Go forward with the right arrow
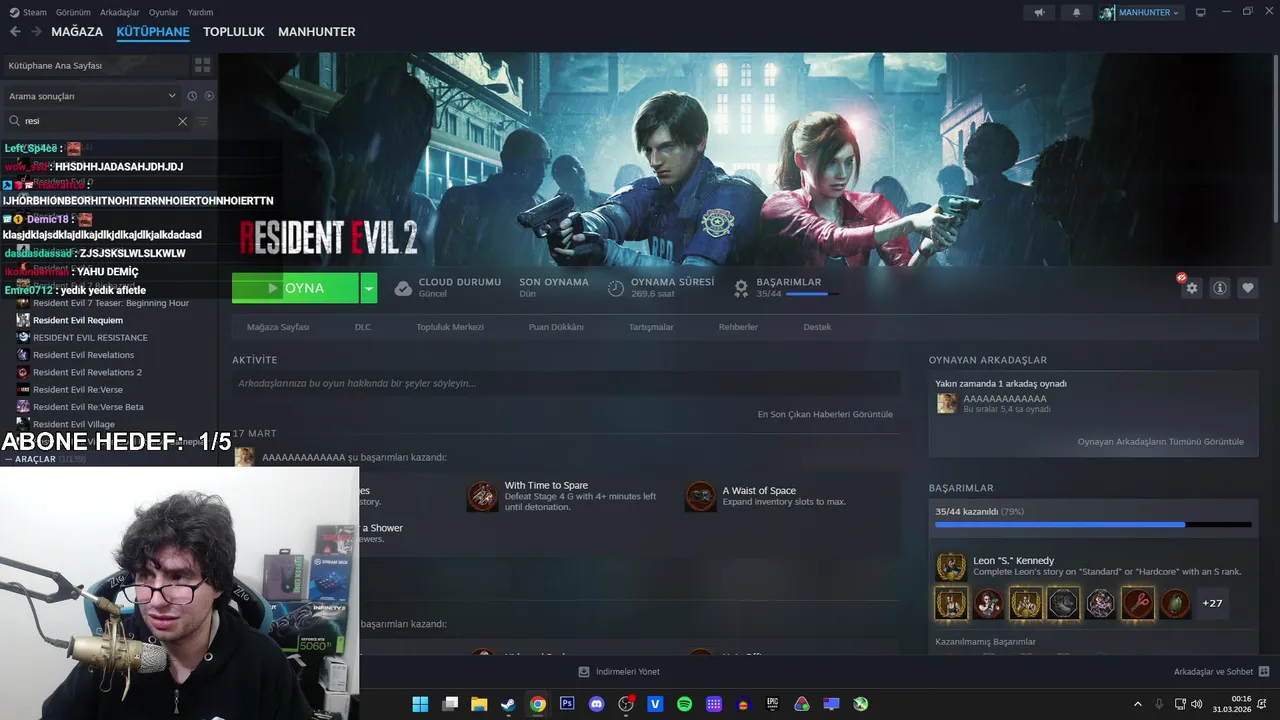Viewport: 1280px width, 720px height. pyautogui.click(x=36, y=32)
